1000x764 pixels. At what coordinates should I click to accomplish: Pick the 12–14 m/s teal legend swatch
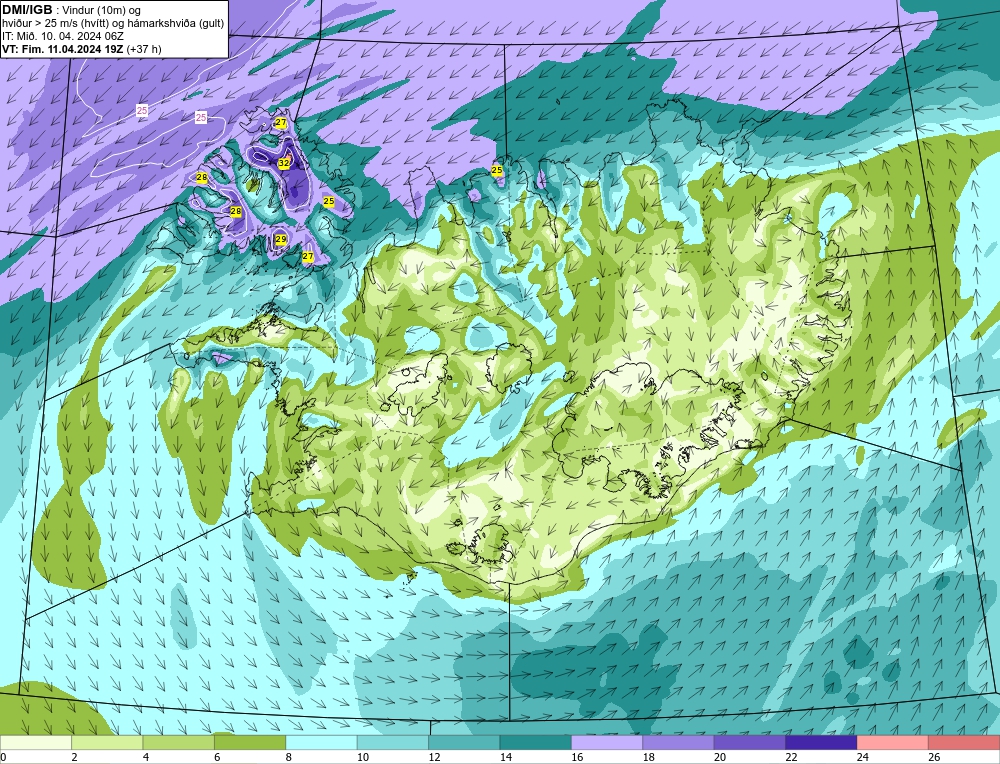464,742
